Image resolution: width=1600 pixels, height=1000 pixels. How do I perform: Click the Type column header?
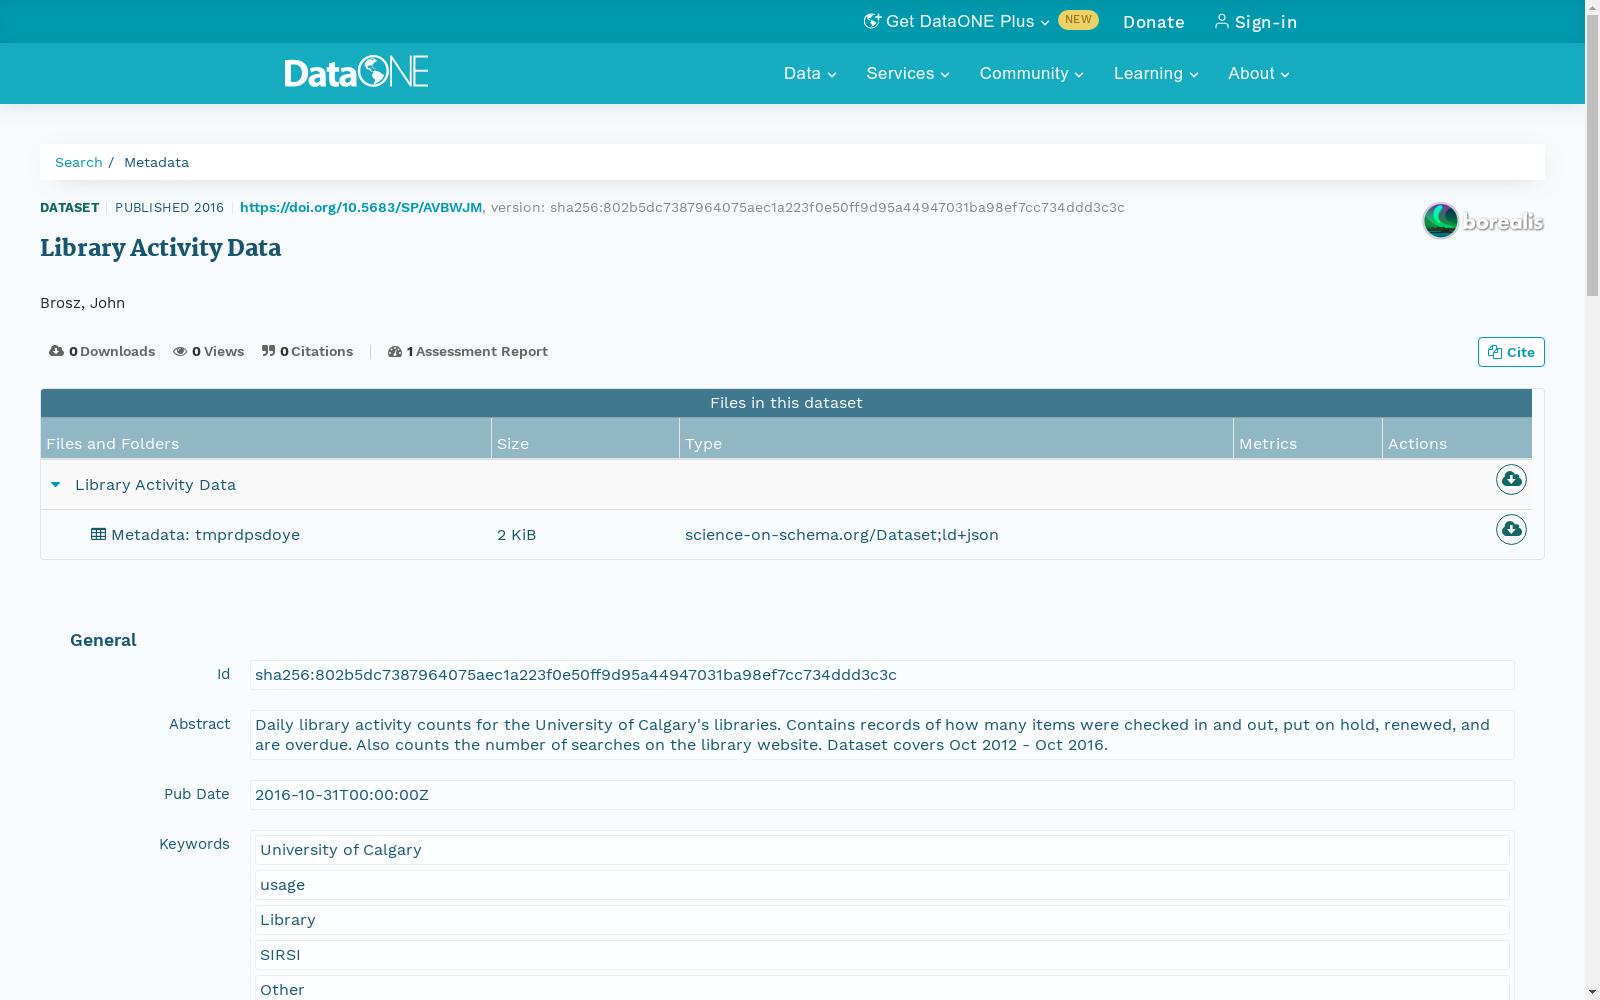[956, 439]
